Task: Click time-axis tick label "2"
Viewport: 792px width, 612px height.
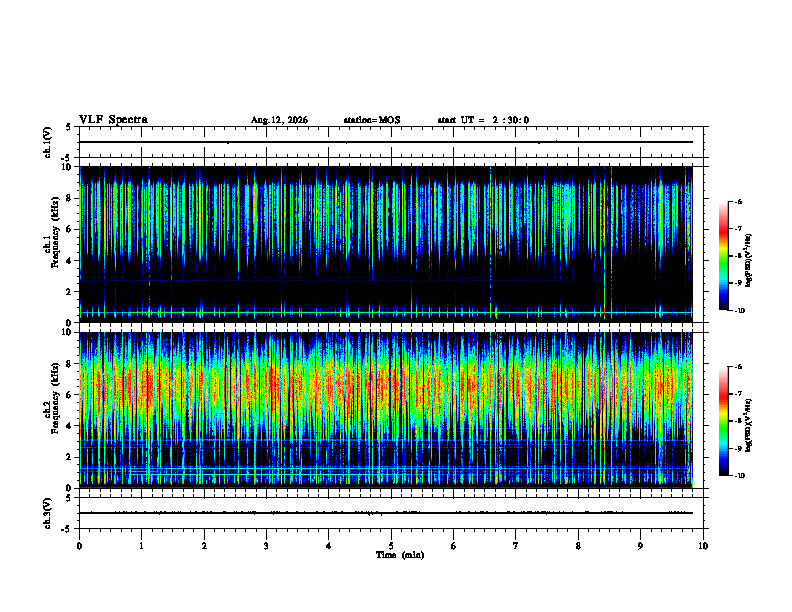Action: tap(204, 546)
